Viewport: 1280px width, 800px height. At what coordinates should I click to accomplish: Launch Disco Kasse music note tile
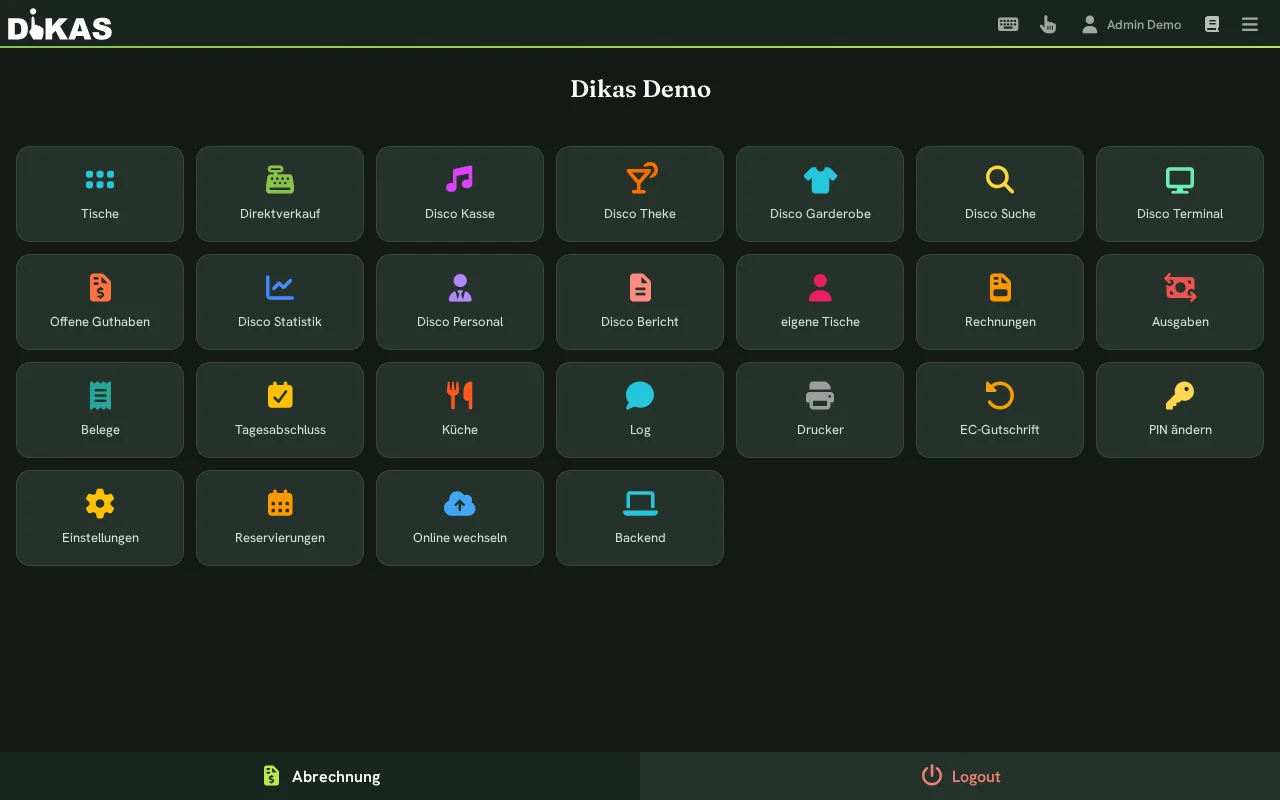tap(460, 194)
